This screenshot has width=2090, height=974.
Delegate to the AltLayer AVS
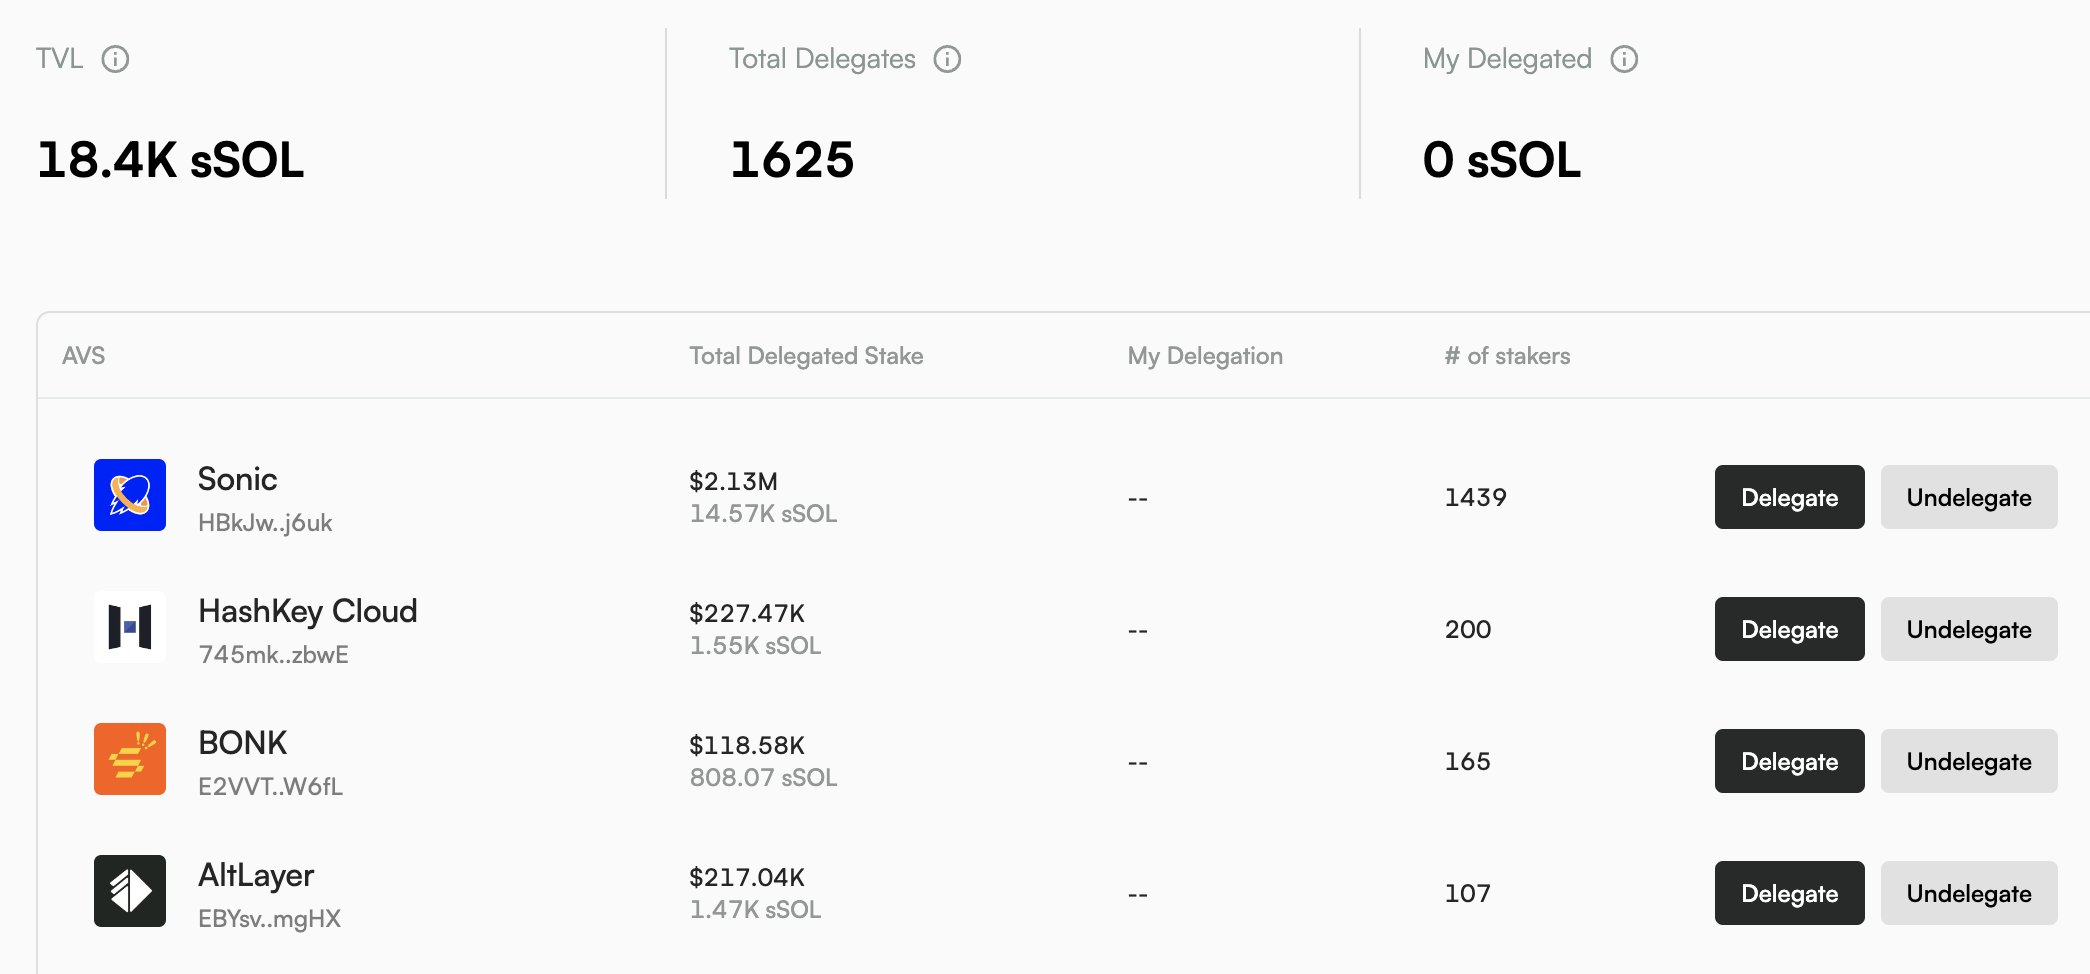[x=1789, y=893]
